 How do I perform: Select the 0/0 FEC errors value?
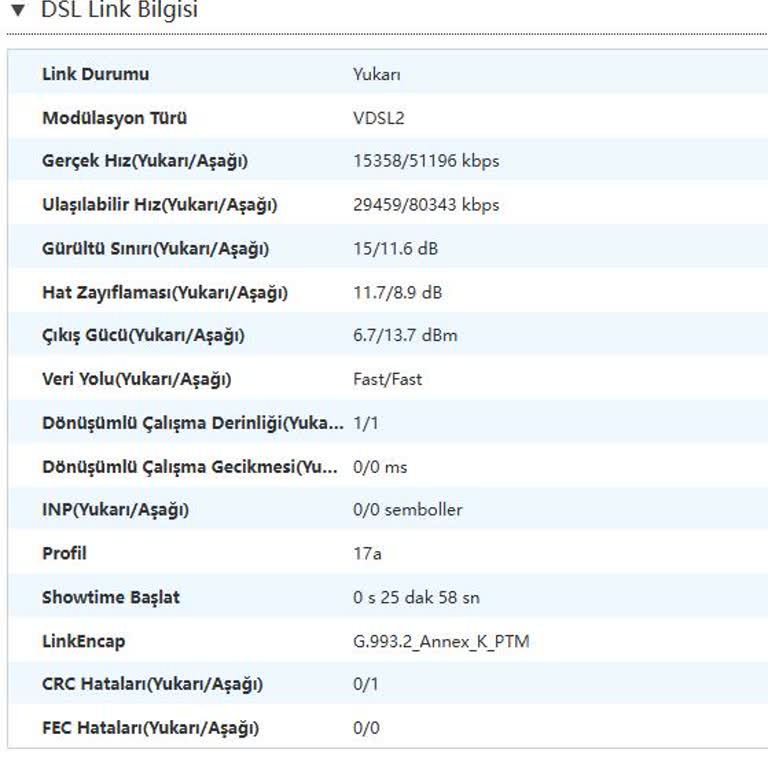coord(366,728)
